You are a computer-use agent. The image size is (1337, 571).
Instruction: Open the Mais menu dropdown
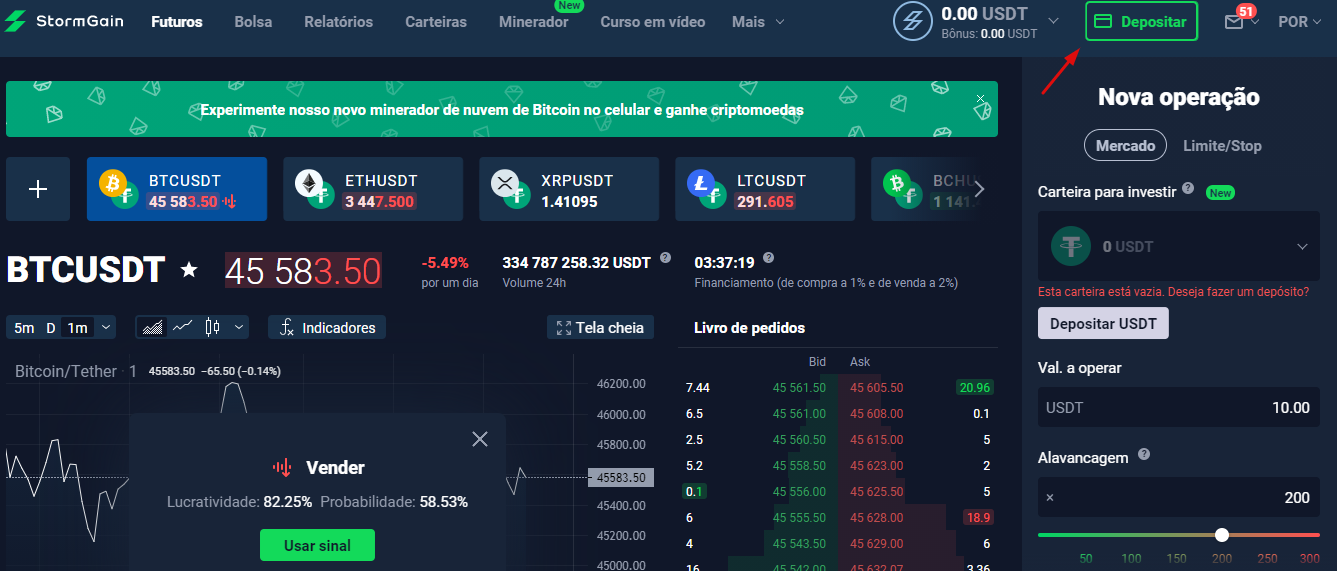(x=758, y=21)
